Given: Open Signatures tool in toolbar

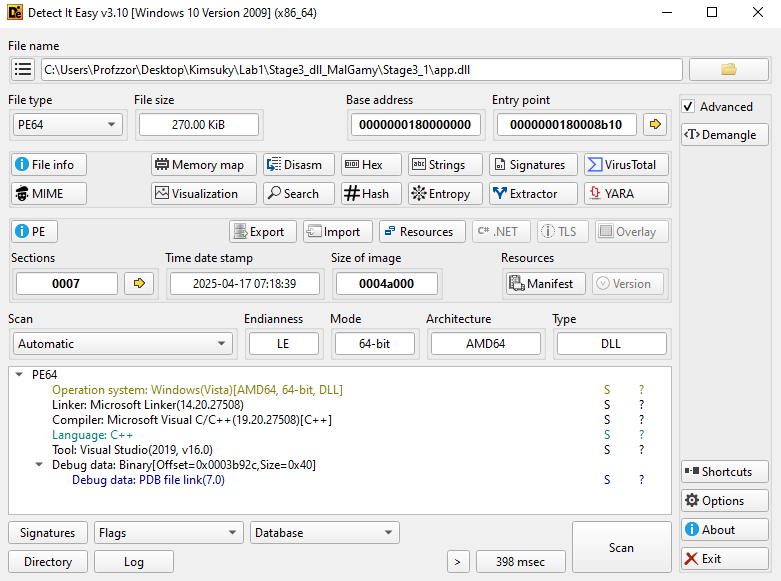Looking at the screenshot, I should (x=533, y=164).
